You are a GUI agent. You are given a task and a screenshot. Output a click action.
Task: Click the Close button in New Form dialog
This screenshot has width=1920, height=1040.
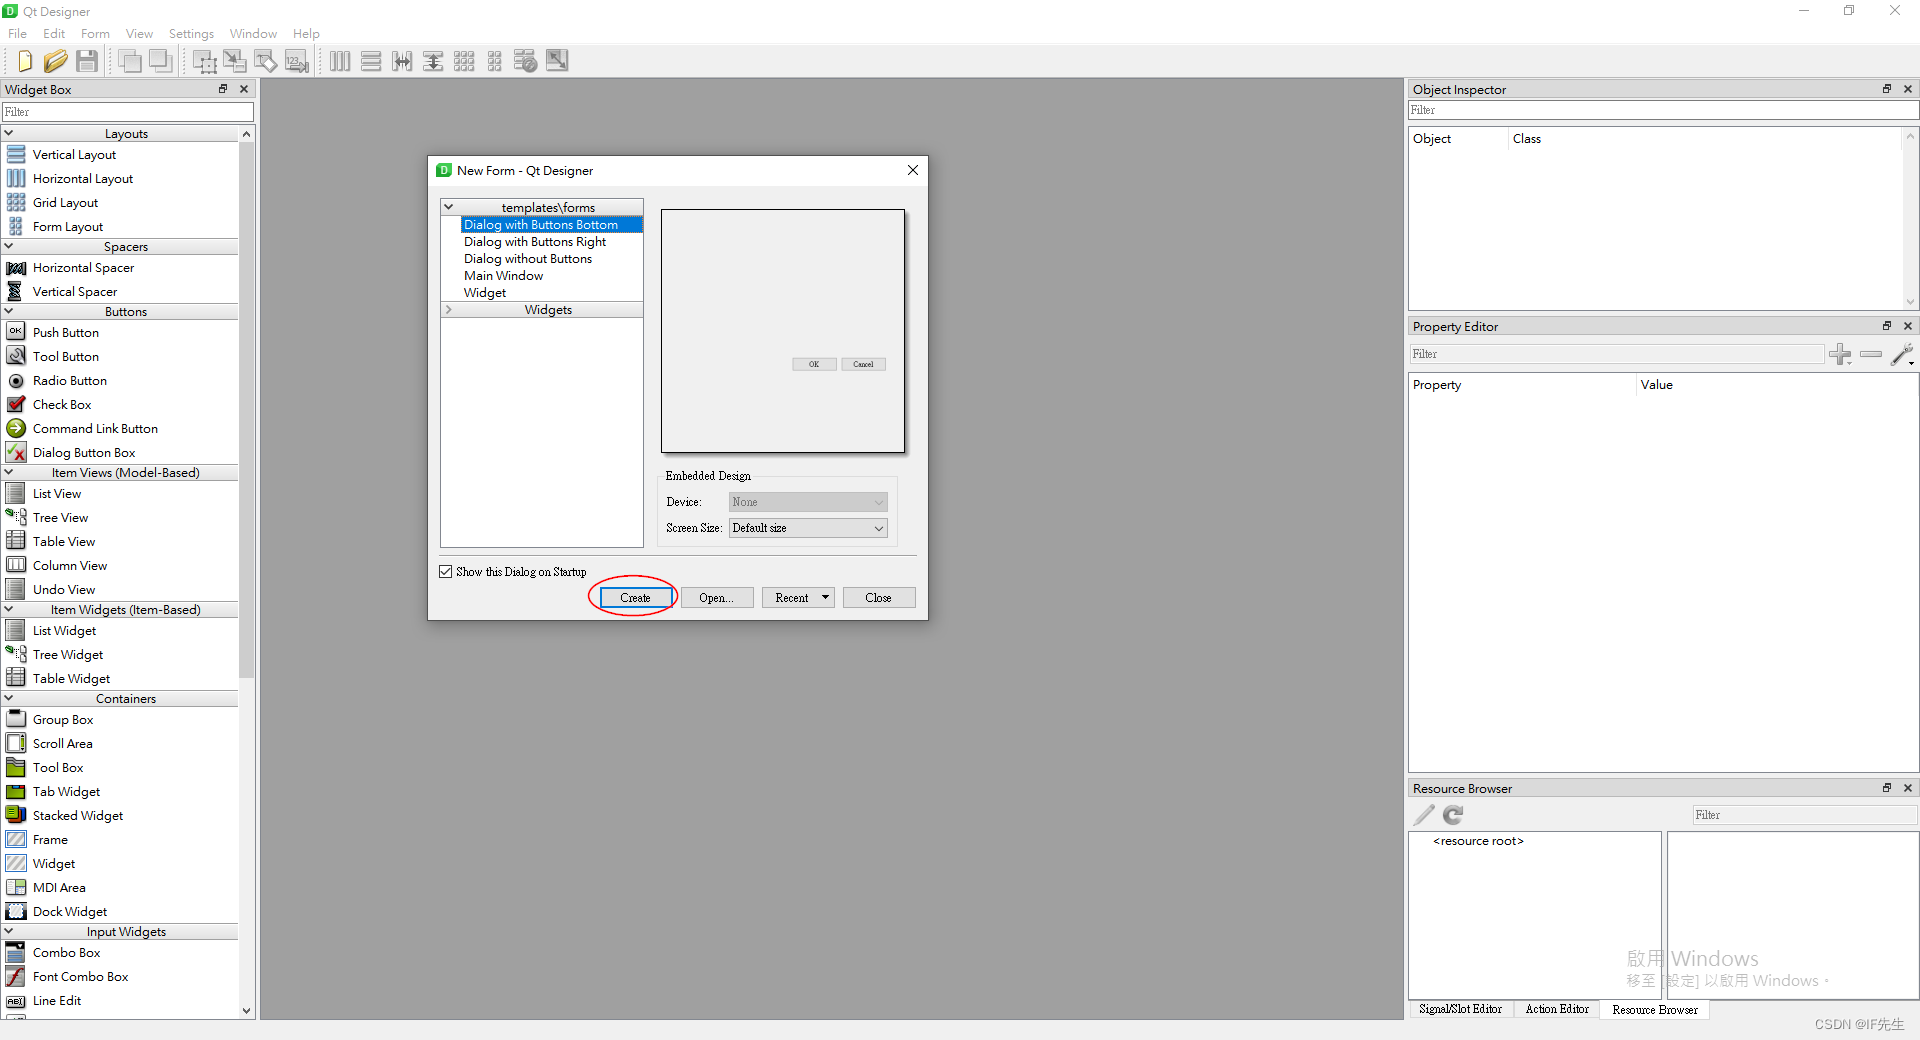pyautogui.click(x=879, y=598)
